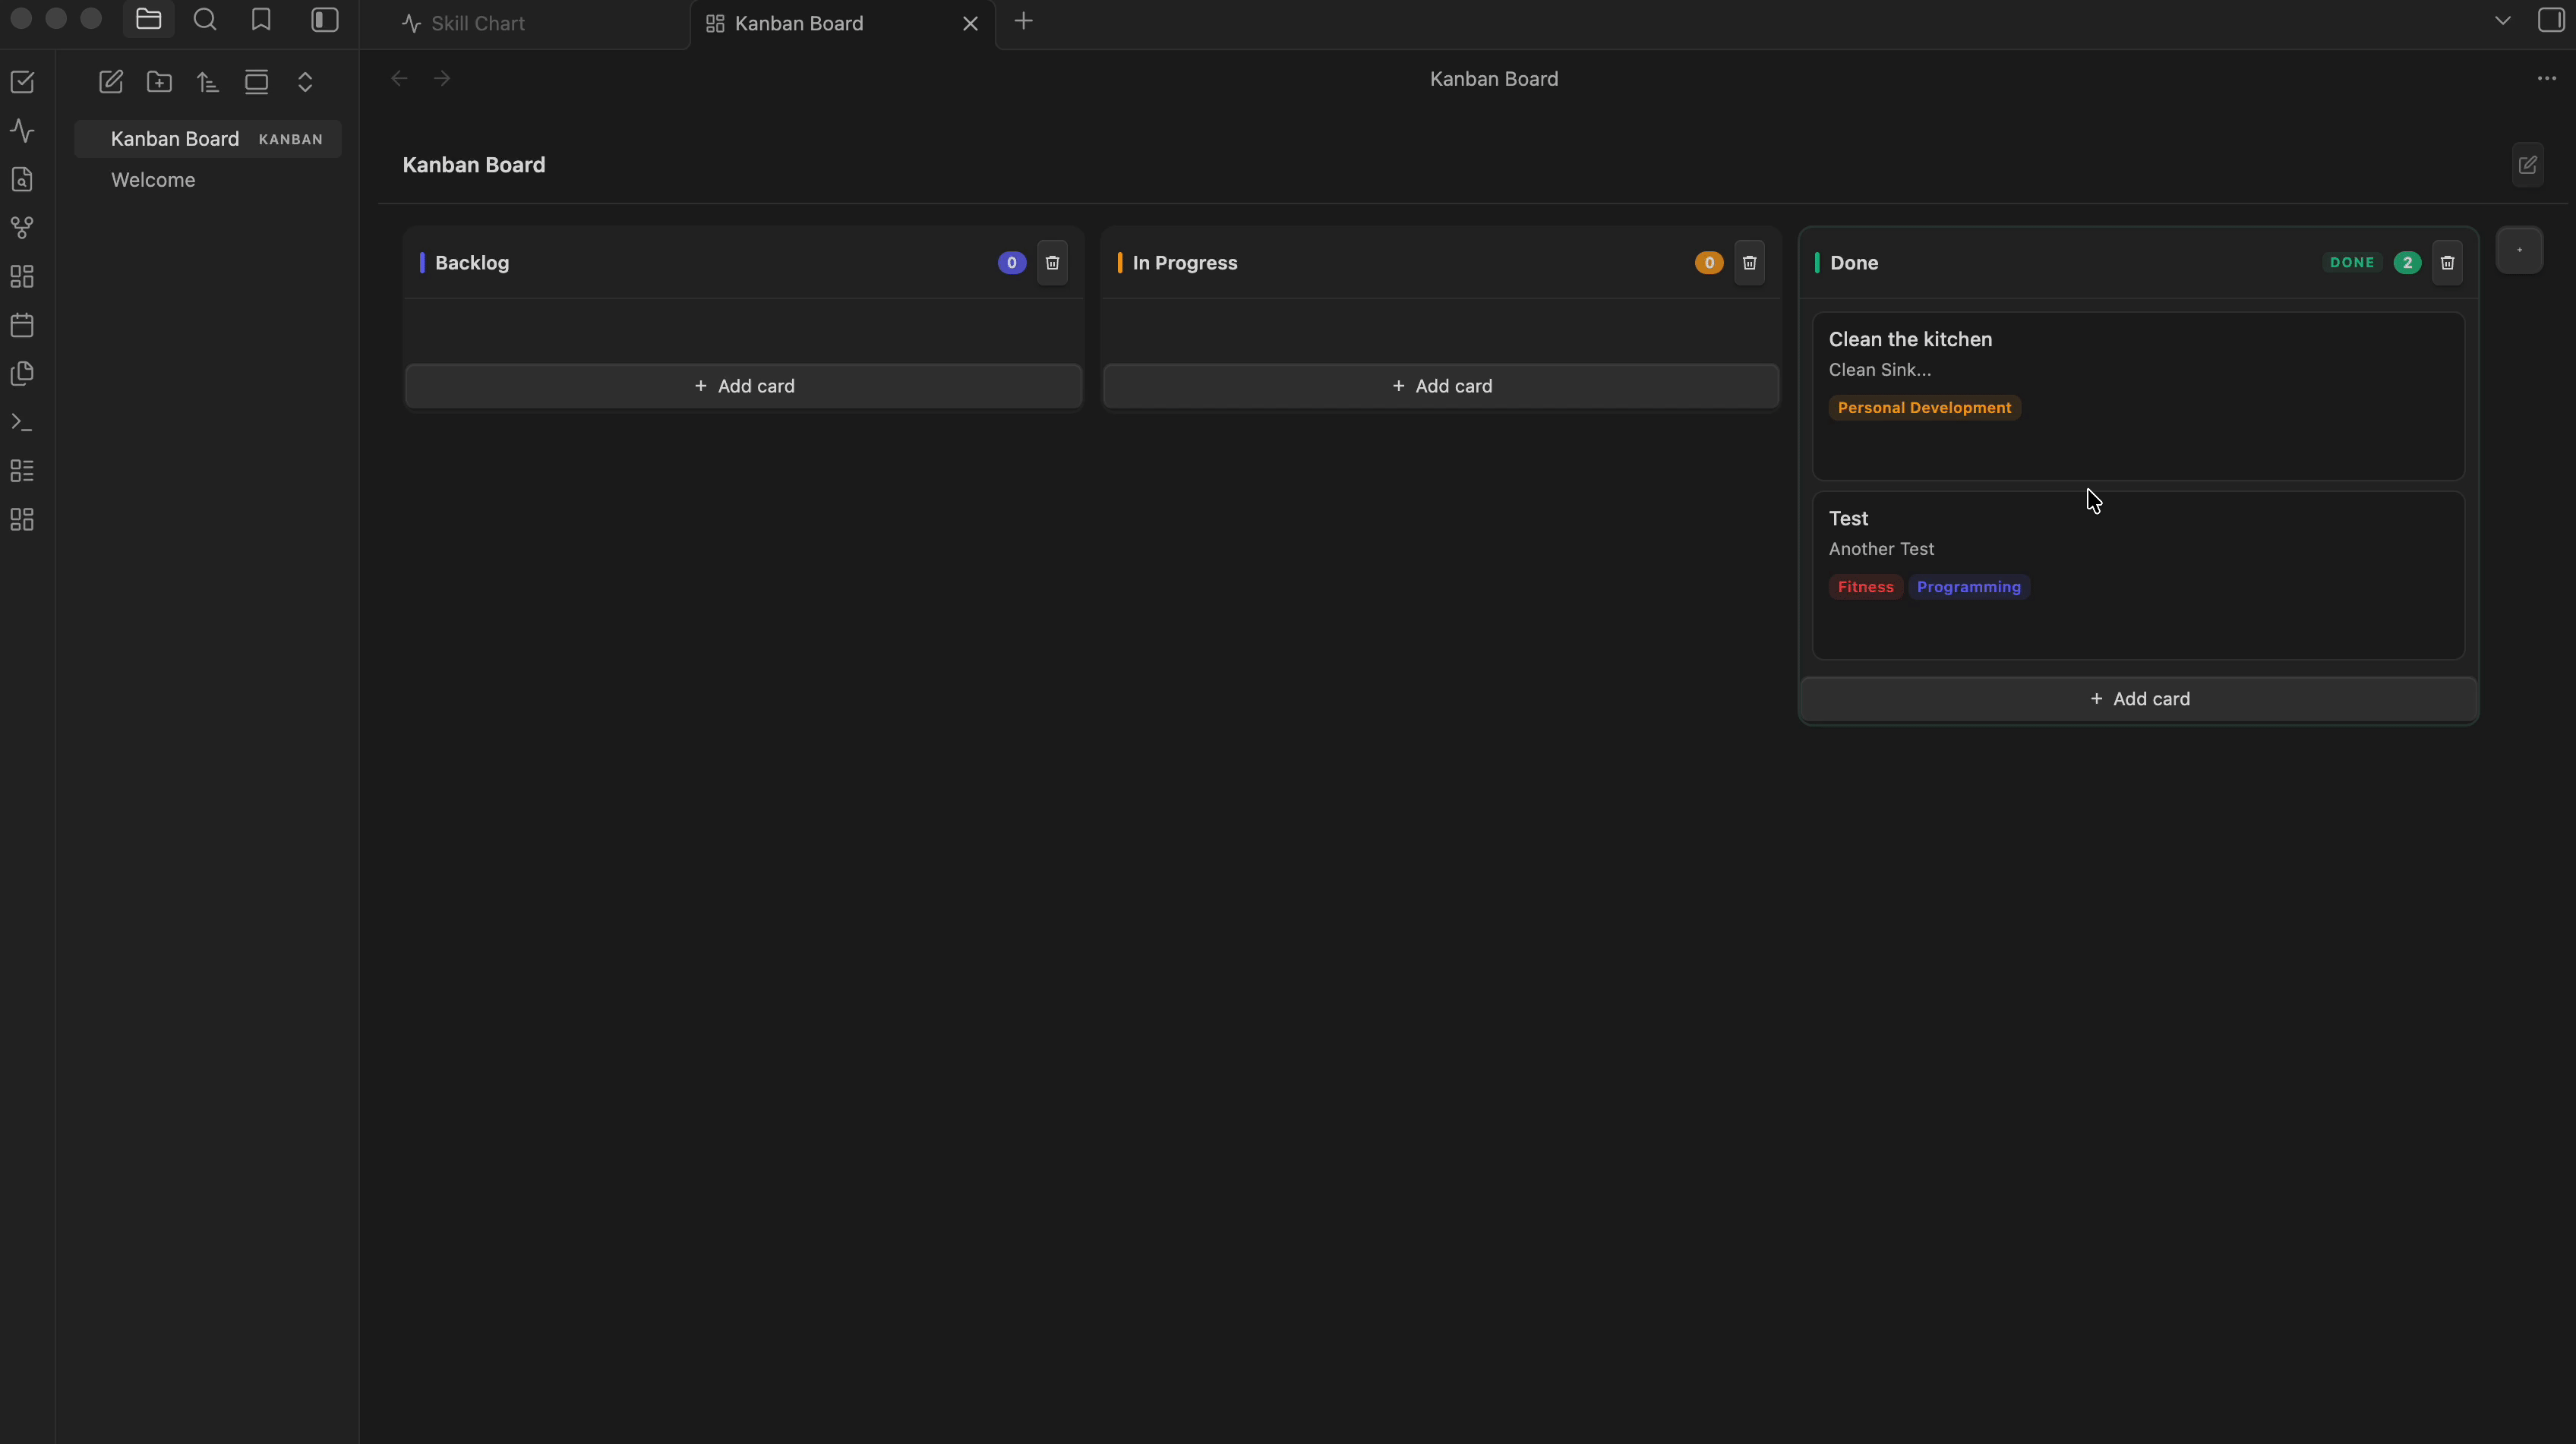This screenshot has height=1444, width=2576.
Task: Toggle auto-reveal current file icon
Action: [x=257, y=82]
